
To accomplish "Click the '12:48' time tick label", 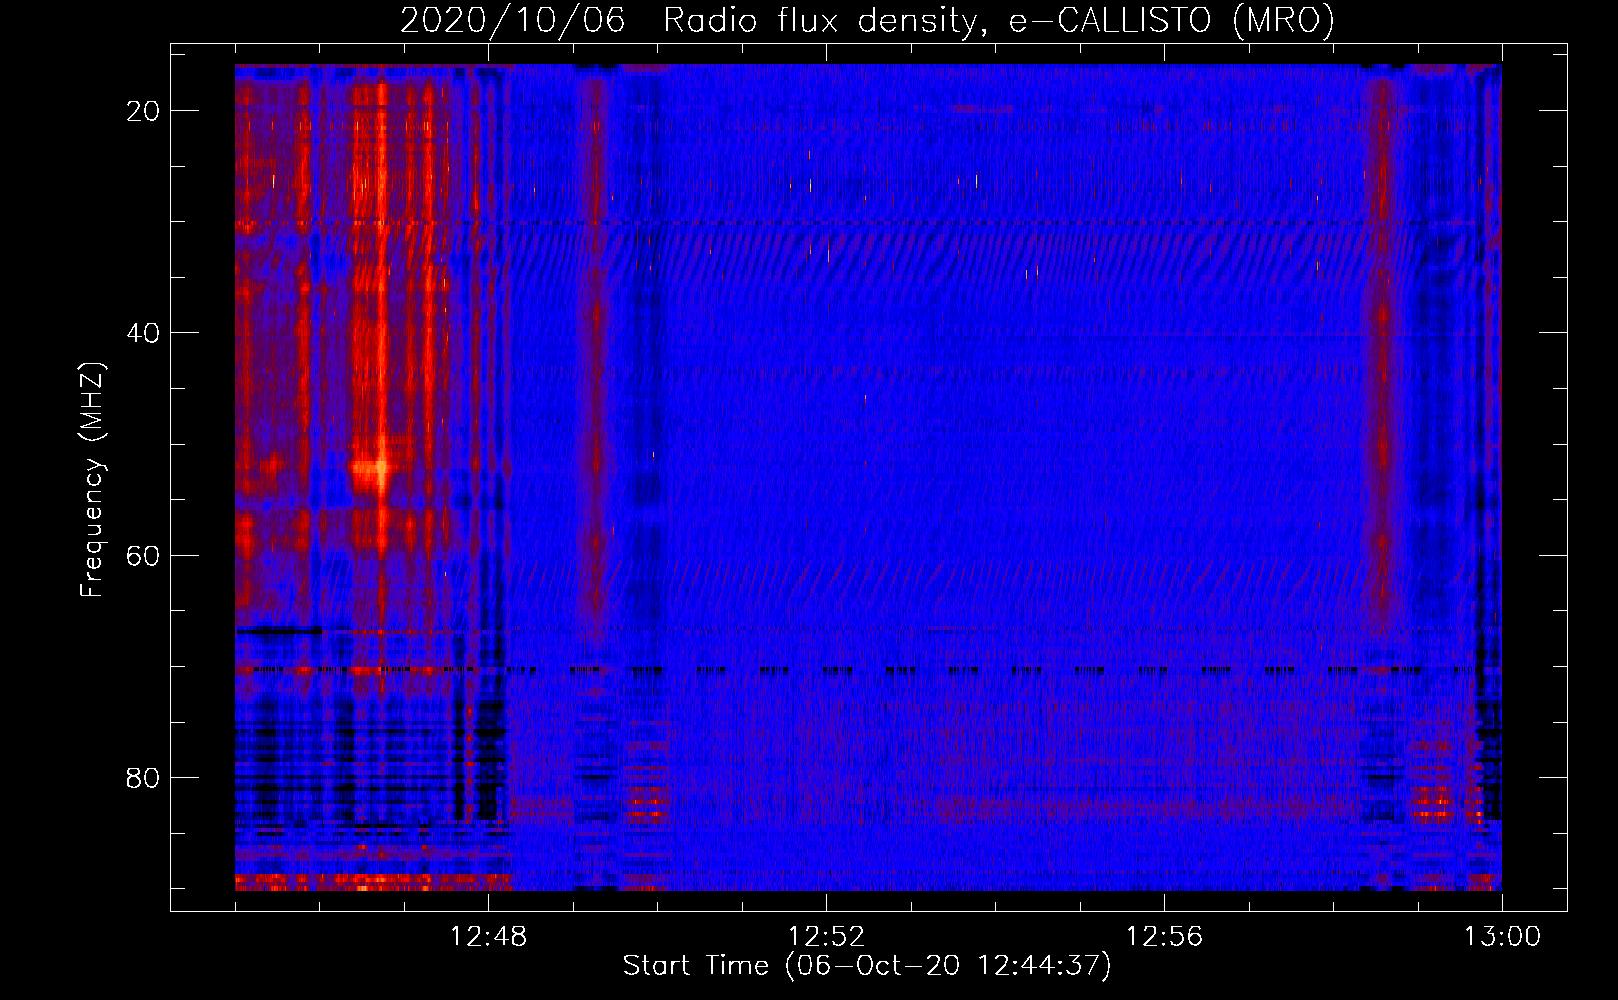I will tap(488, 937).
